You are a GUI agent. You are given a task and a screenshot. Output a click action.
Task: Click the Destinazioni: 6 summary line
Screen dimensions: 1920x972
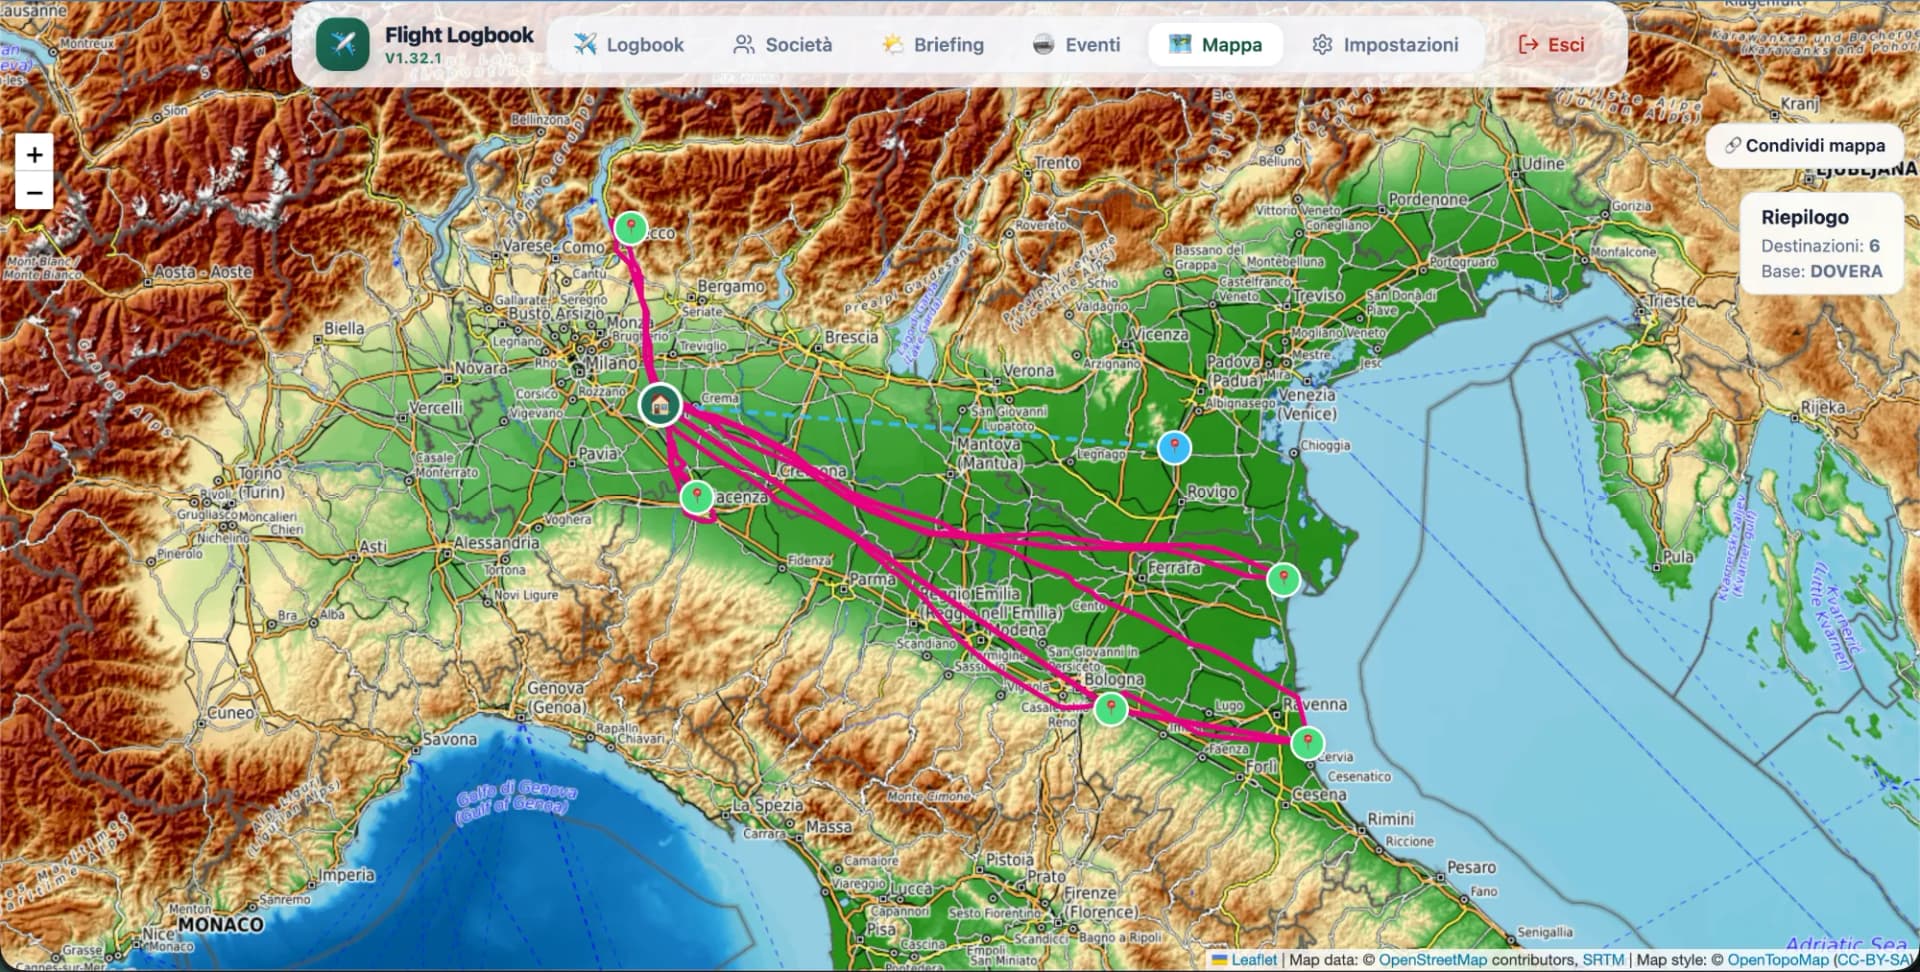(1820, 245)
